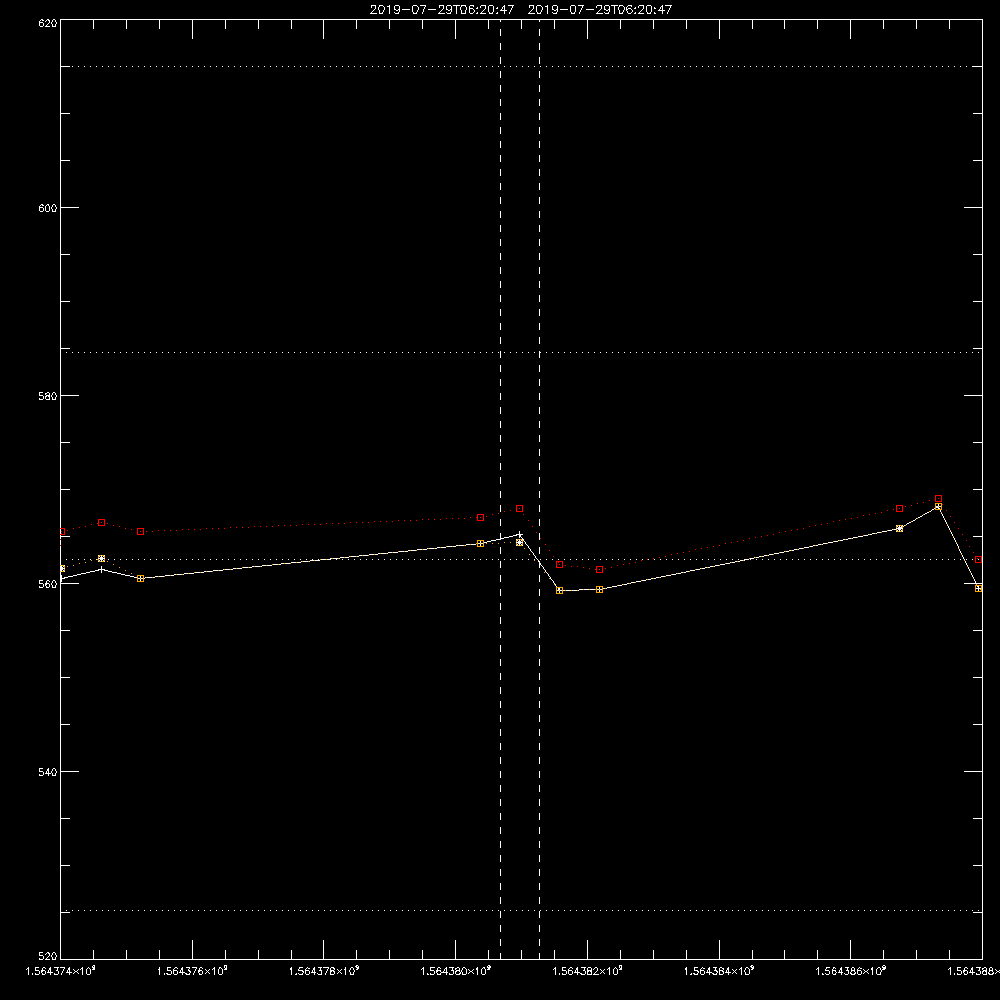Select the 600 y-axis label
This screenshot has width=1000, height=1000.
48,208
